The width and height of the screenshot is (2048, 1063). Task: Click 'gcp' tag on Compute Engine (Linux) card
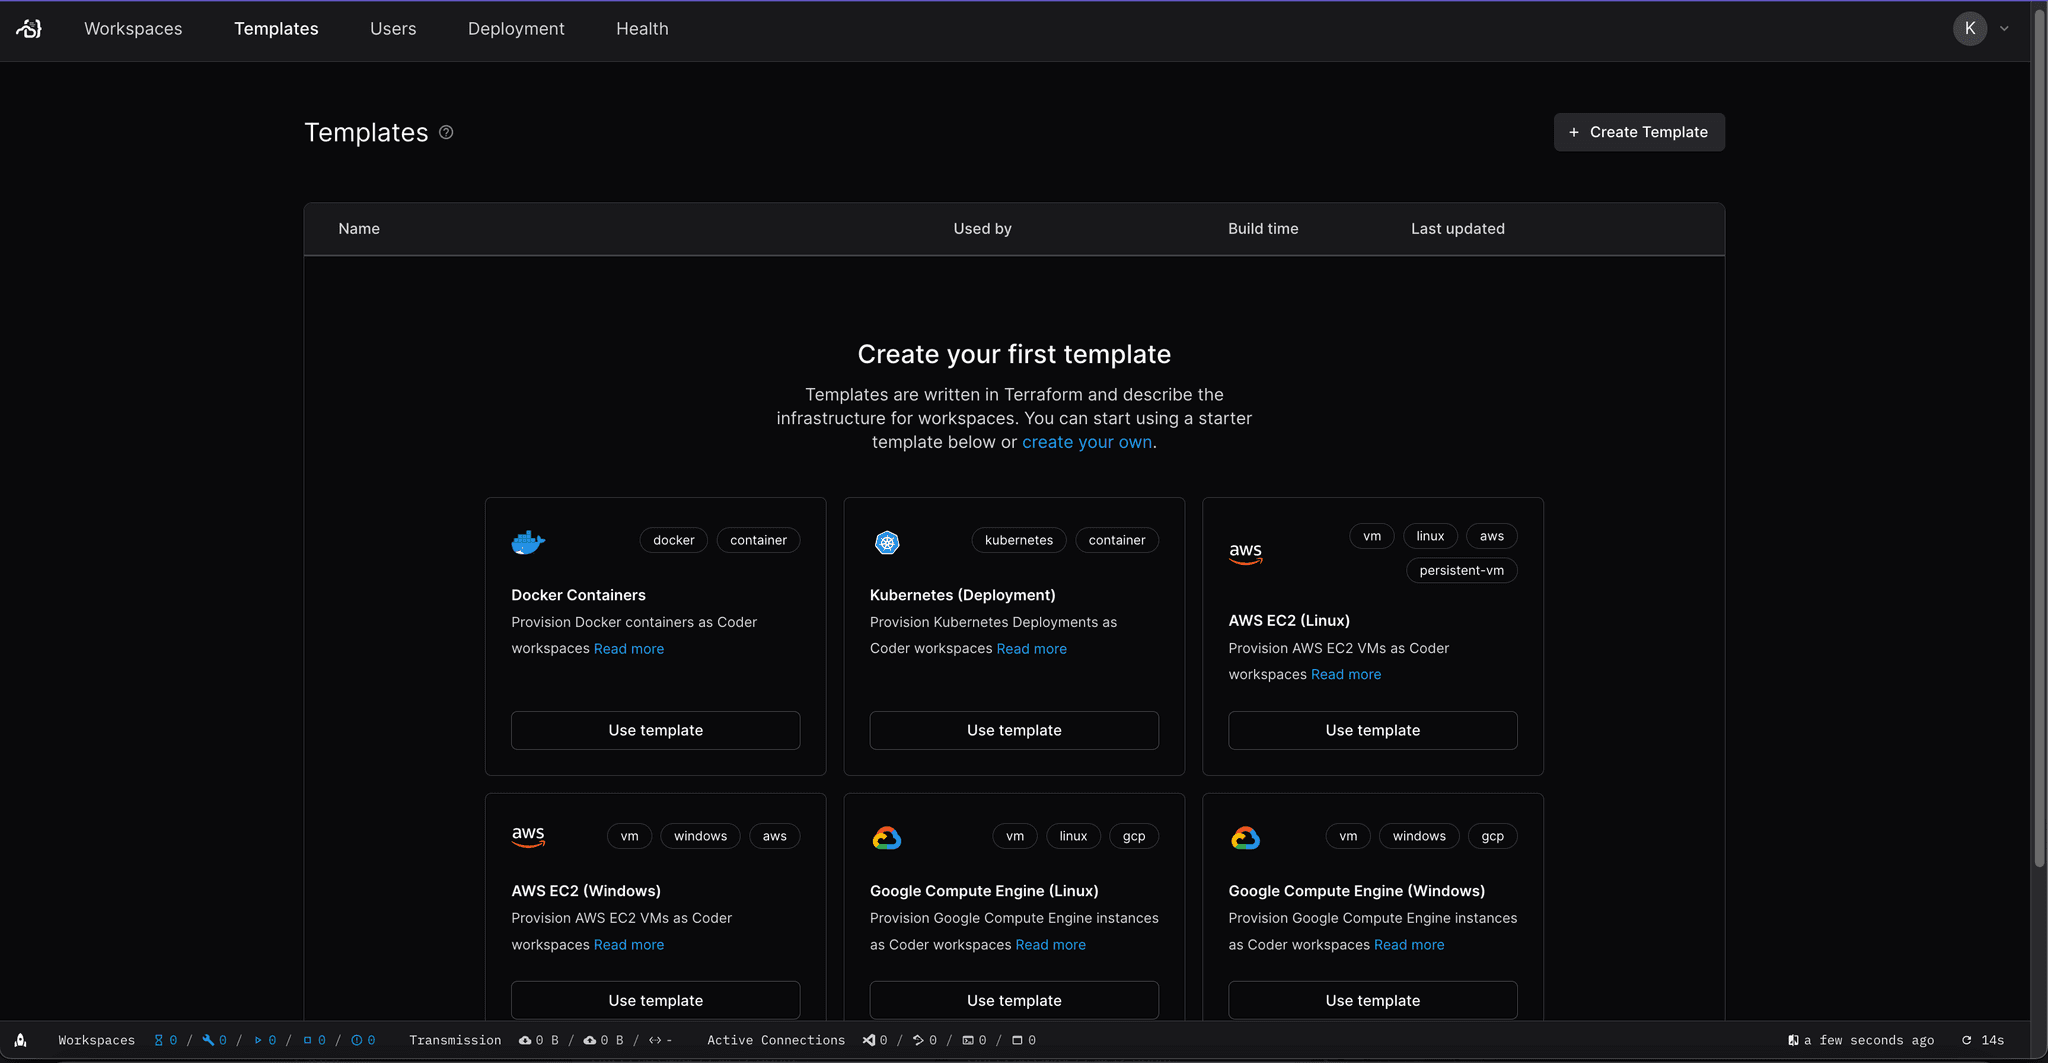[x=1134, y=836]
